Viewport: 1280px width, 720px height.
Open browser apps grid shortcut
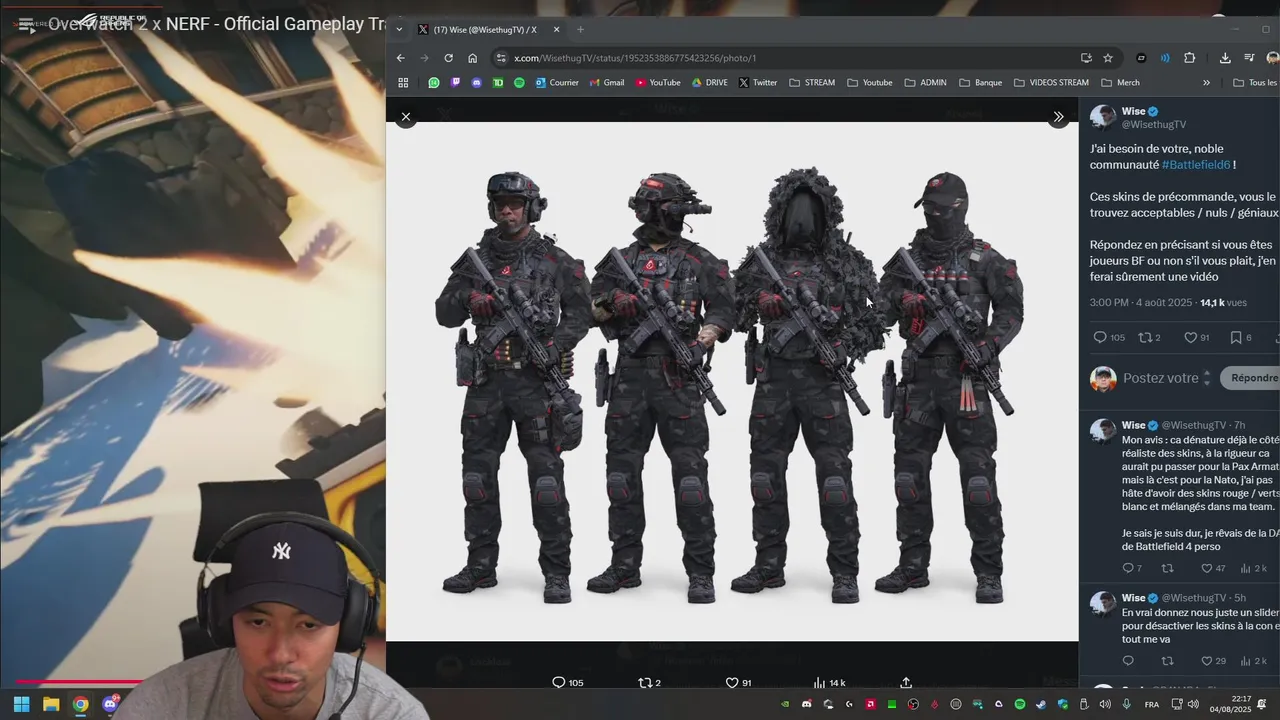[x=403, y=83]
